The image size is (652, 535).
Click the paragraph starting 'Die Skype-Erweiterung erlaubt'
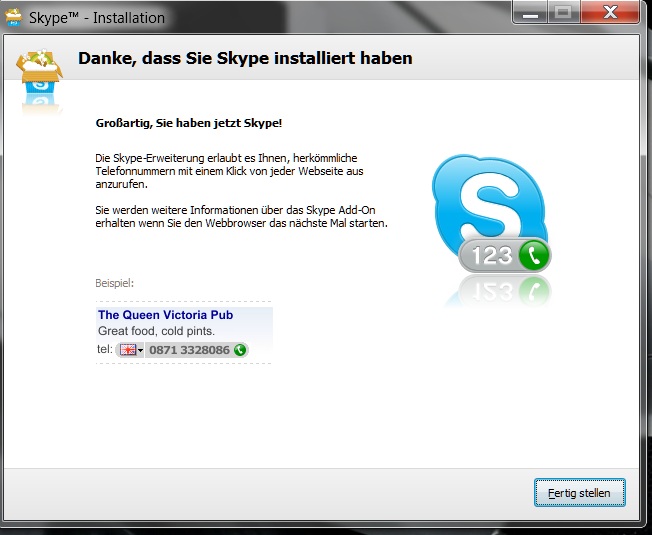coord(229,171)
